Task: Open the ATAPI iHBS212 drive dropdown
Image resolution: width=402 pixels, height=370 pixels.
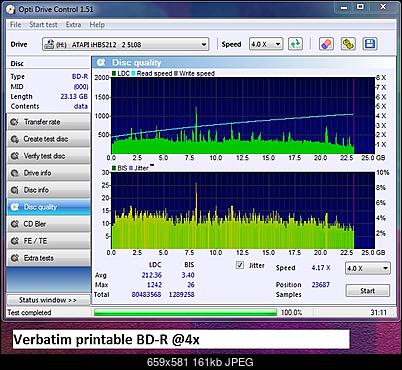Action: coord(126,44)
